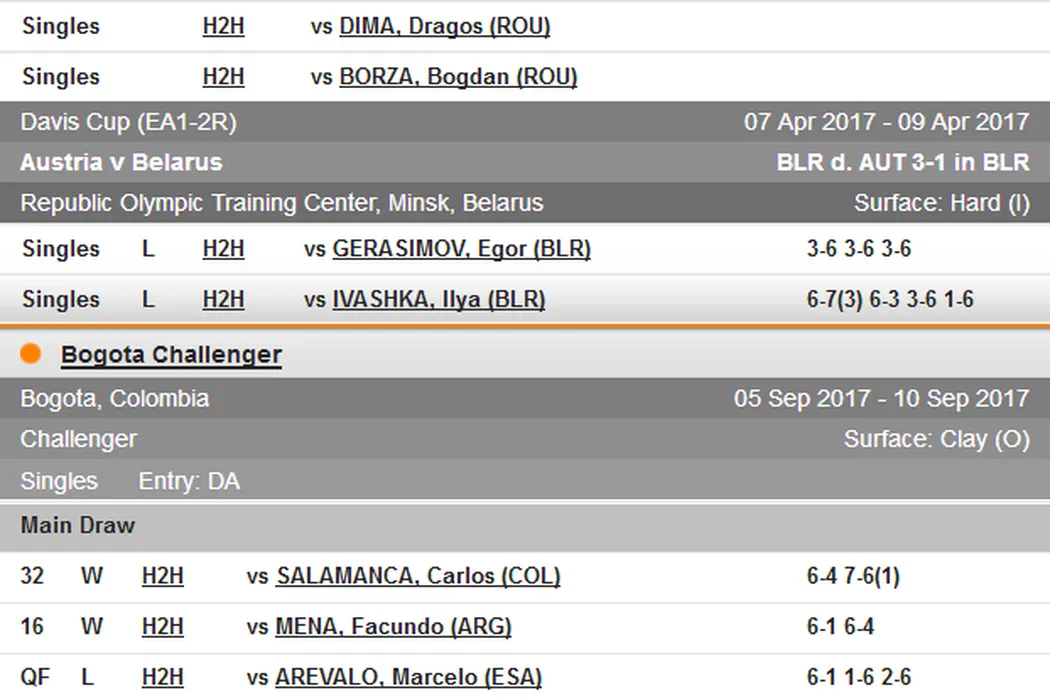View H2H against Carlos Salamanca
The width and height of the screenshot is (1050, 700).
tap(163, 576)
